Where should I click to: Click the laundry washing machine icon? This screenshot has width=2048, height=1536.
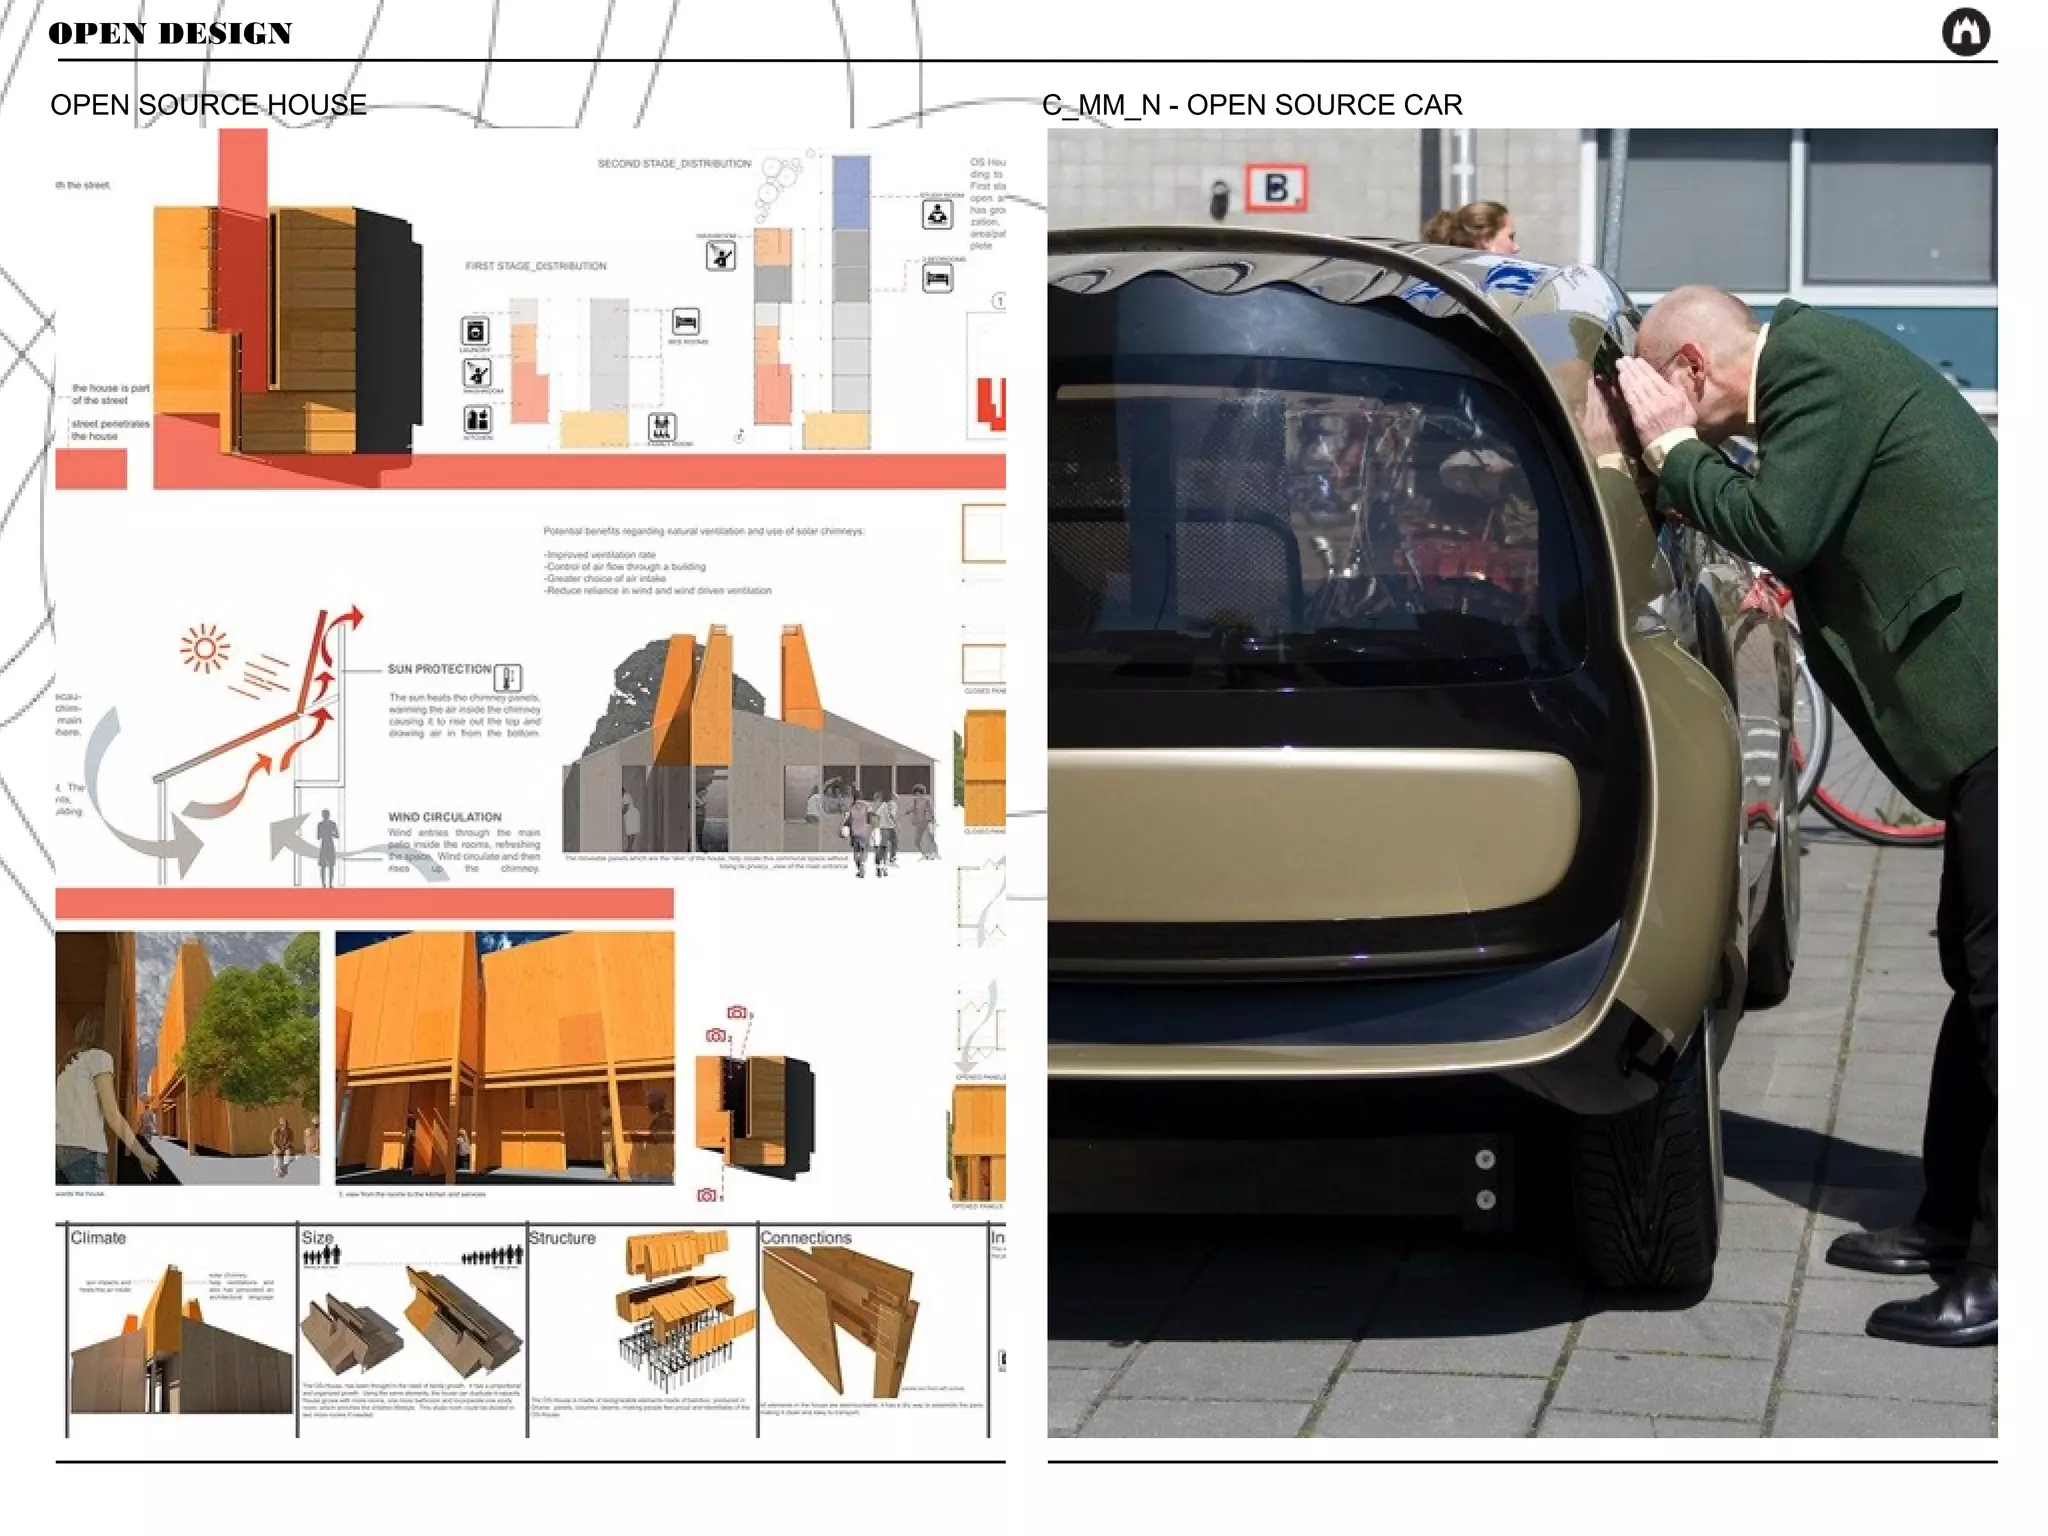tap(475, 331)
